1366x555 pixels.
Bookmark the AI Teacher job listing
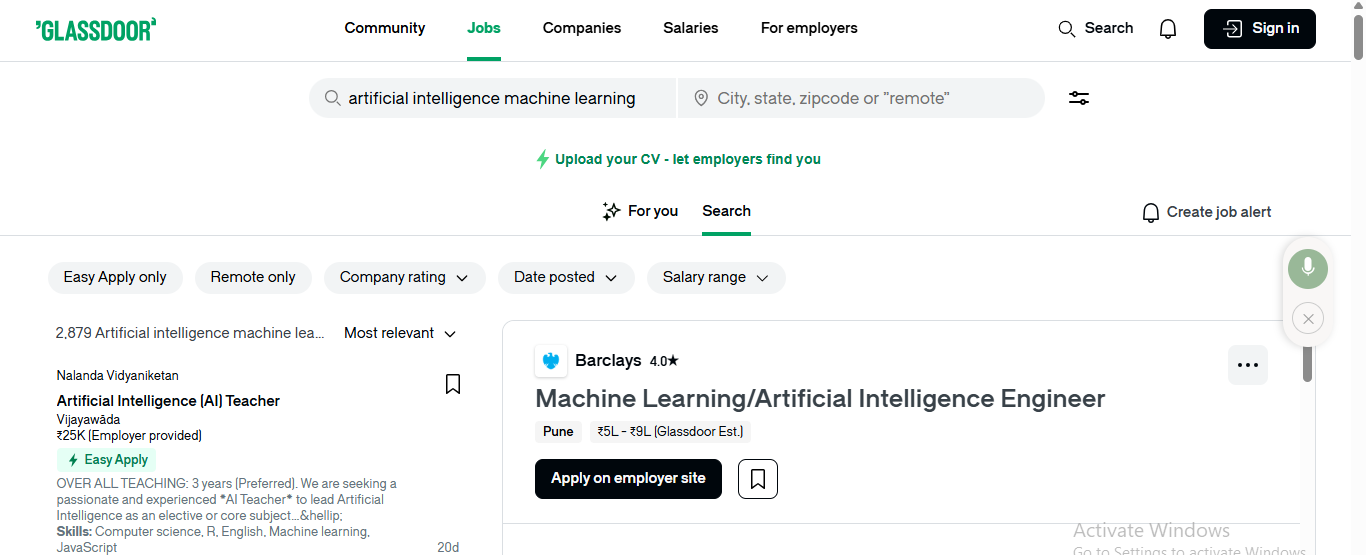pyautogui.click(x=453, y=384)
